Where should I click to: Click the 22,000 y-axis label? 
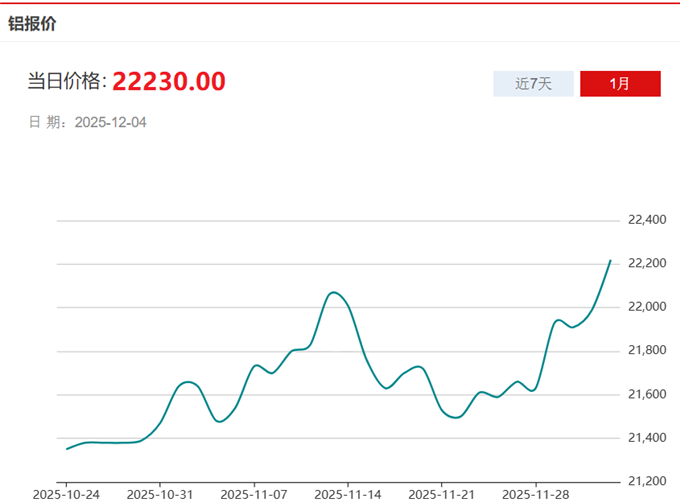[x=646, y=307]
